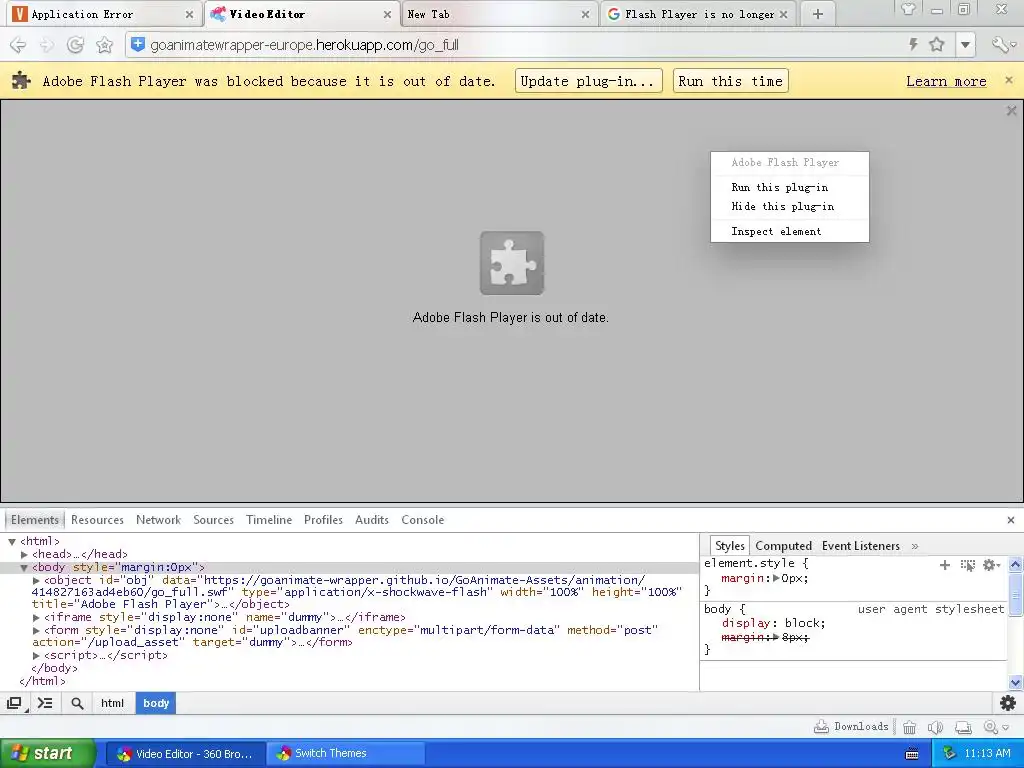Expand the object id="obj" node
1024x768 pixels.
coord(37,580)
